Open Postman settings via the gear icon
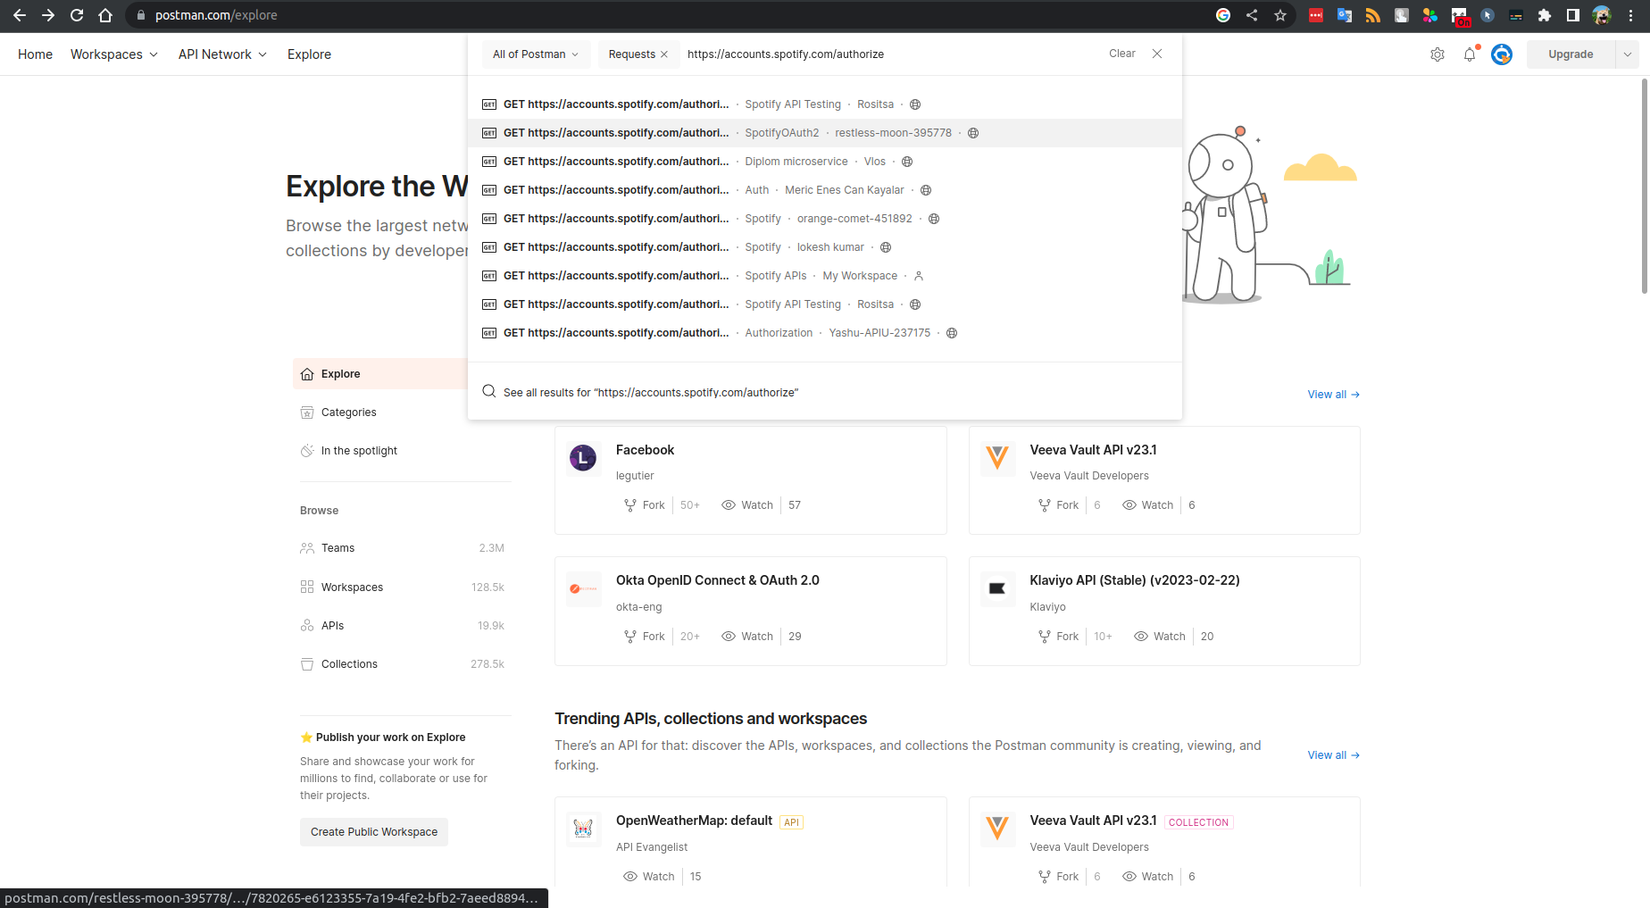Image resolution: width=1650 pixels, height=908 pixels. pos(1437,54)
